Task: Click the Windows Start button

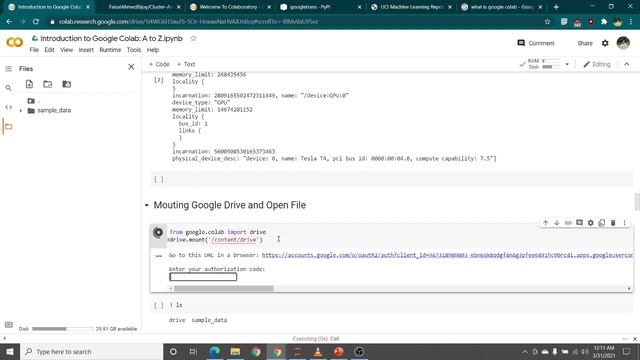Action: click(10, 351)
